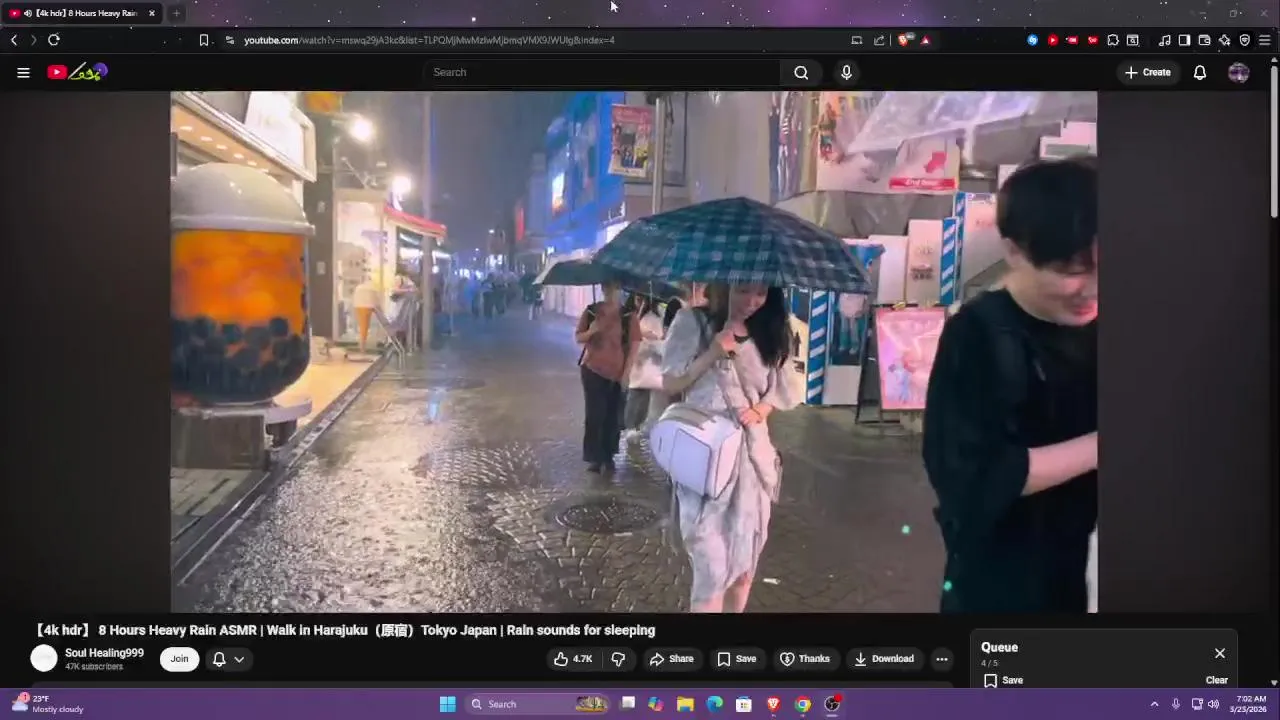Open the volume speaker tray icon

tap(1214, 704)
